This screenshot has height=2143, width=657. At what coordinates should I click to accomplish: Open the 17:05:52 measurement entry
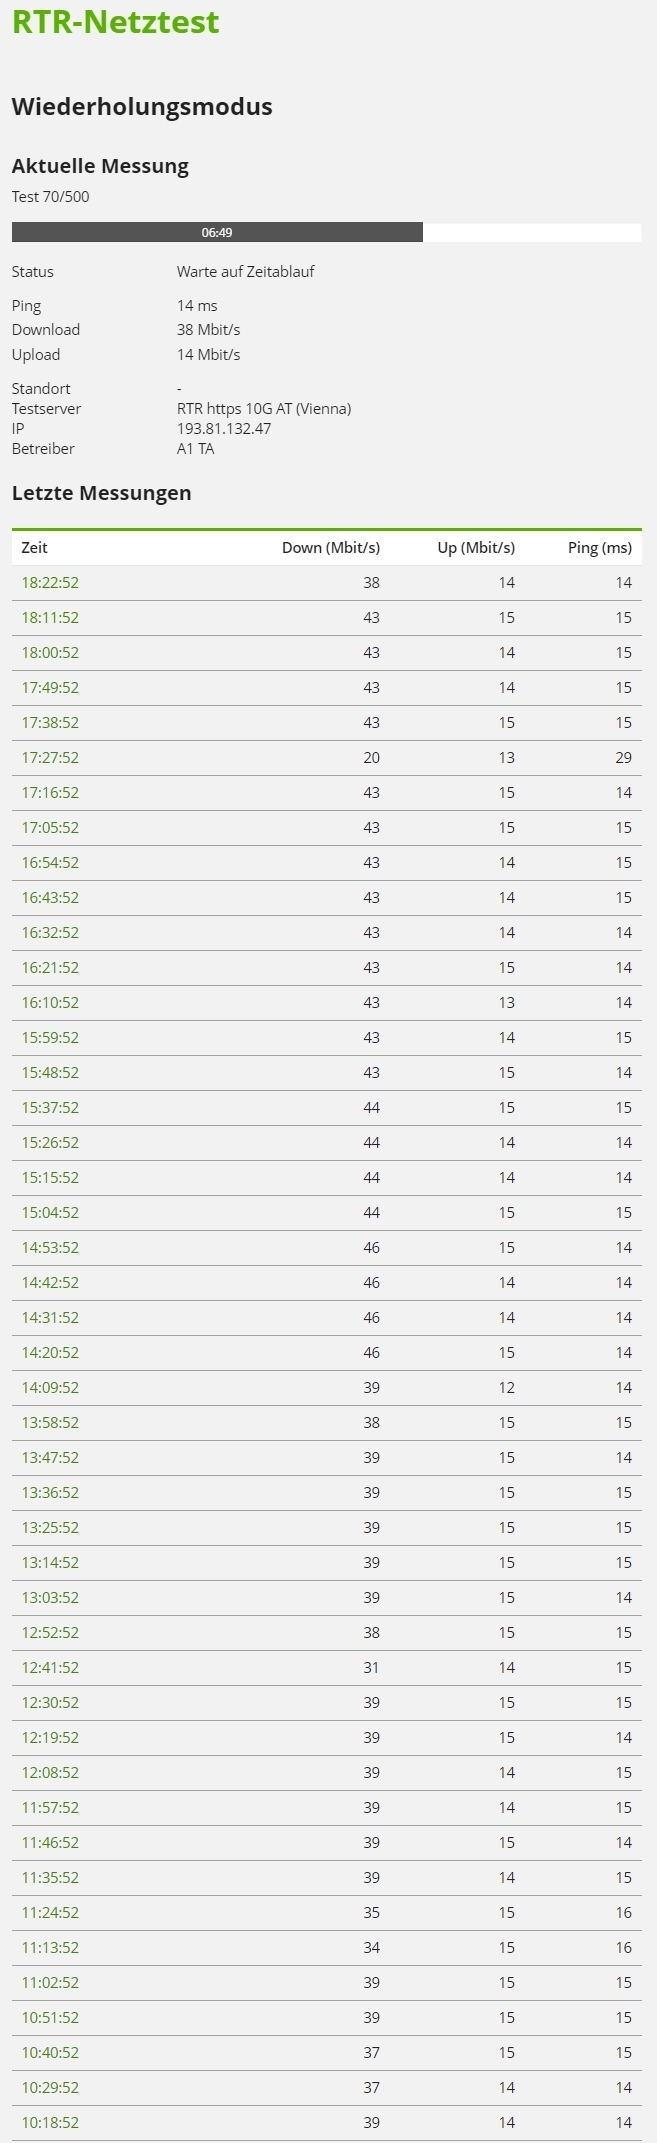(x=50, y=828)
